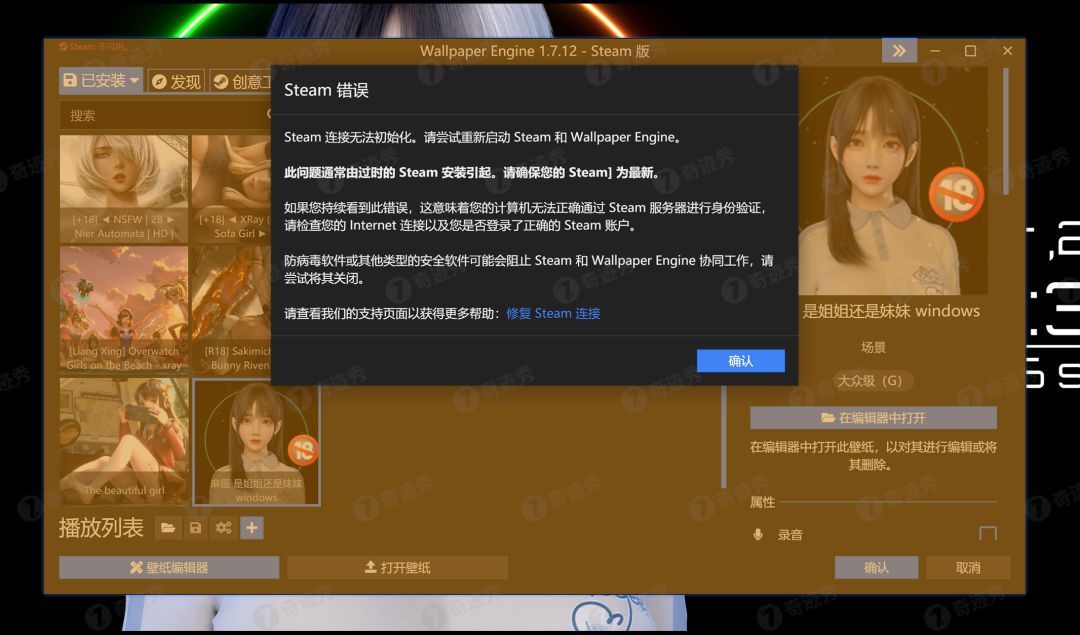The height and width of the screenshot is (635, 1080).
Task: Click the 取消 button
Action: click(968, 568)
